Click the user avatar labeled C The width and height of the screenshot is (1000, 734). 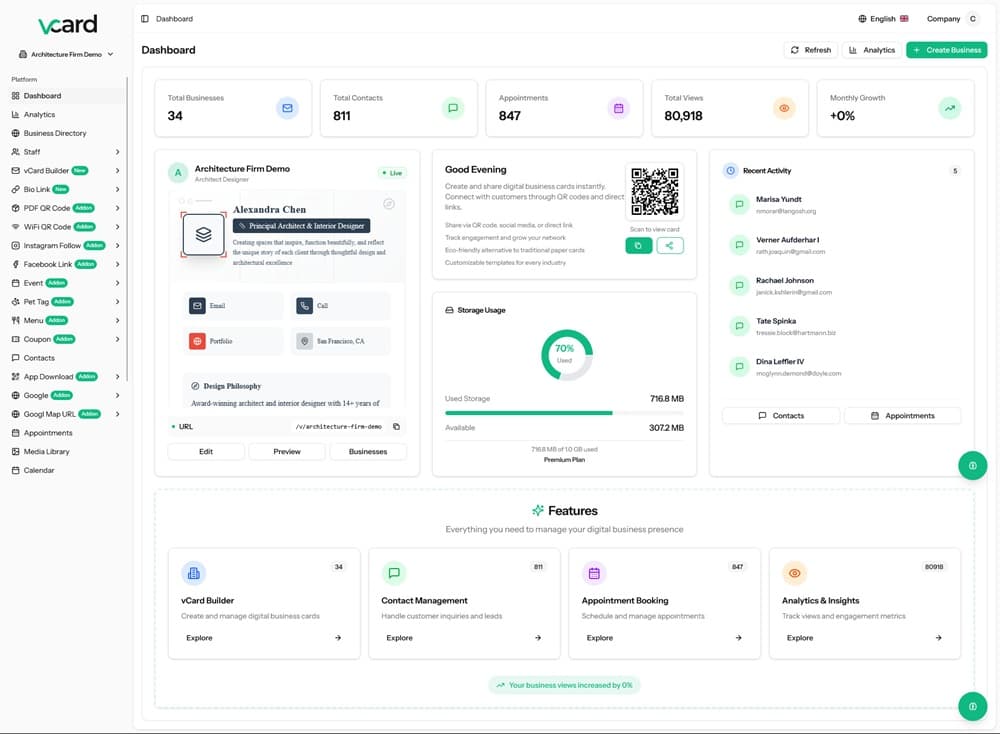pos(971,19)
